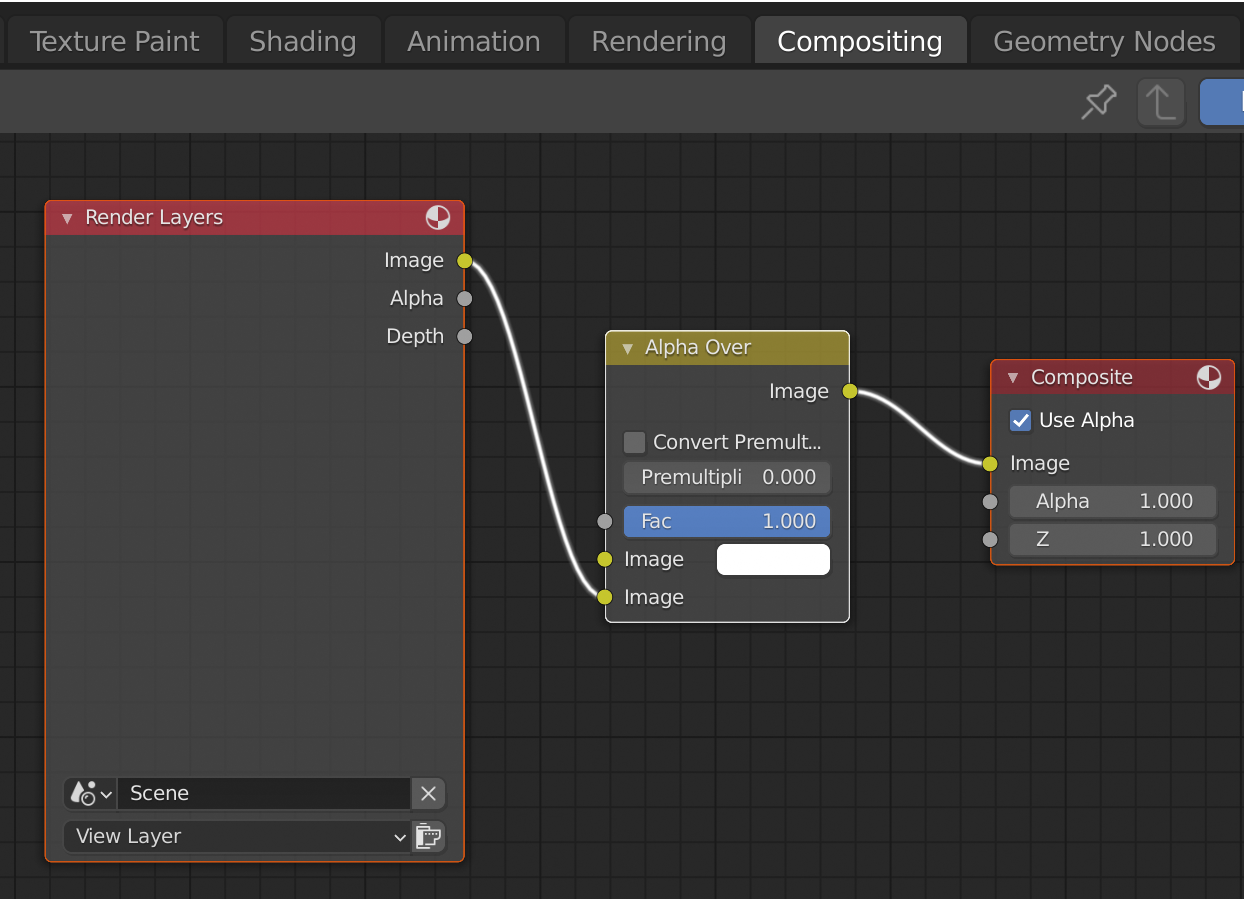Click the go-to-parent-tree arrow icon in header

pyautogui.click(x=1160, y=101)
